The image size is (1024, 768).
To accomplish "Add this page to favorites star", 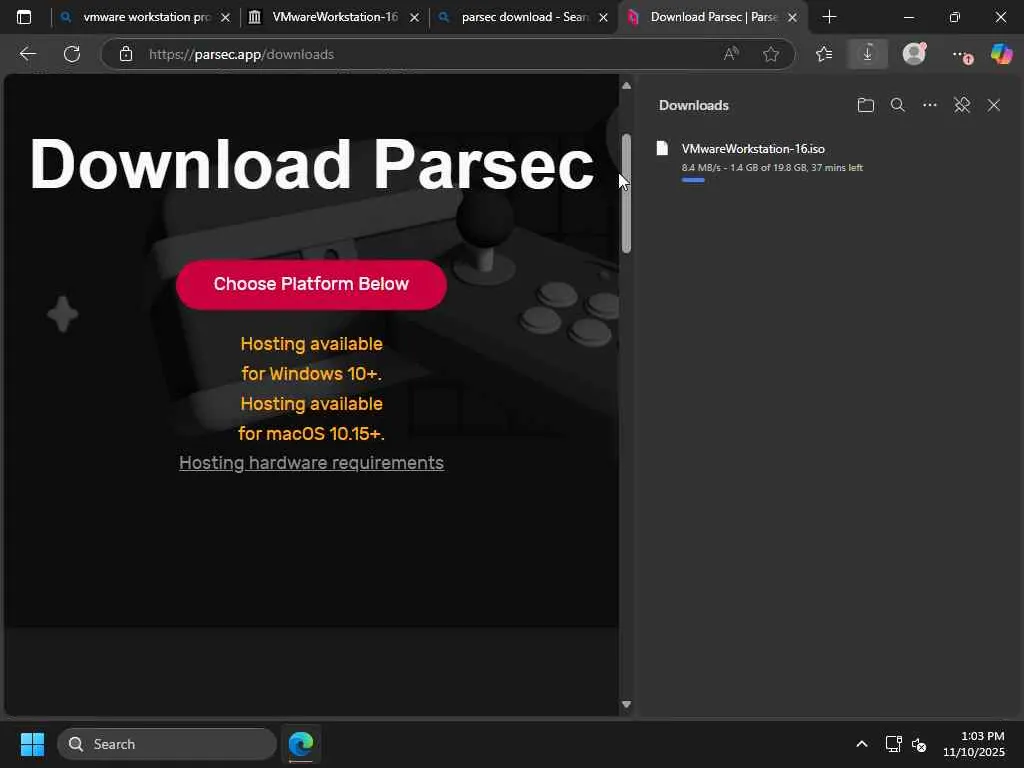I will (x=771, y=54).
